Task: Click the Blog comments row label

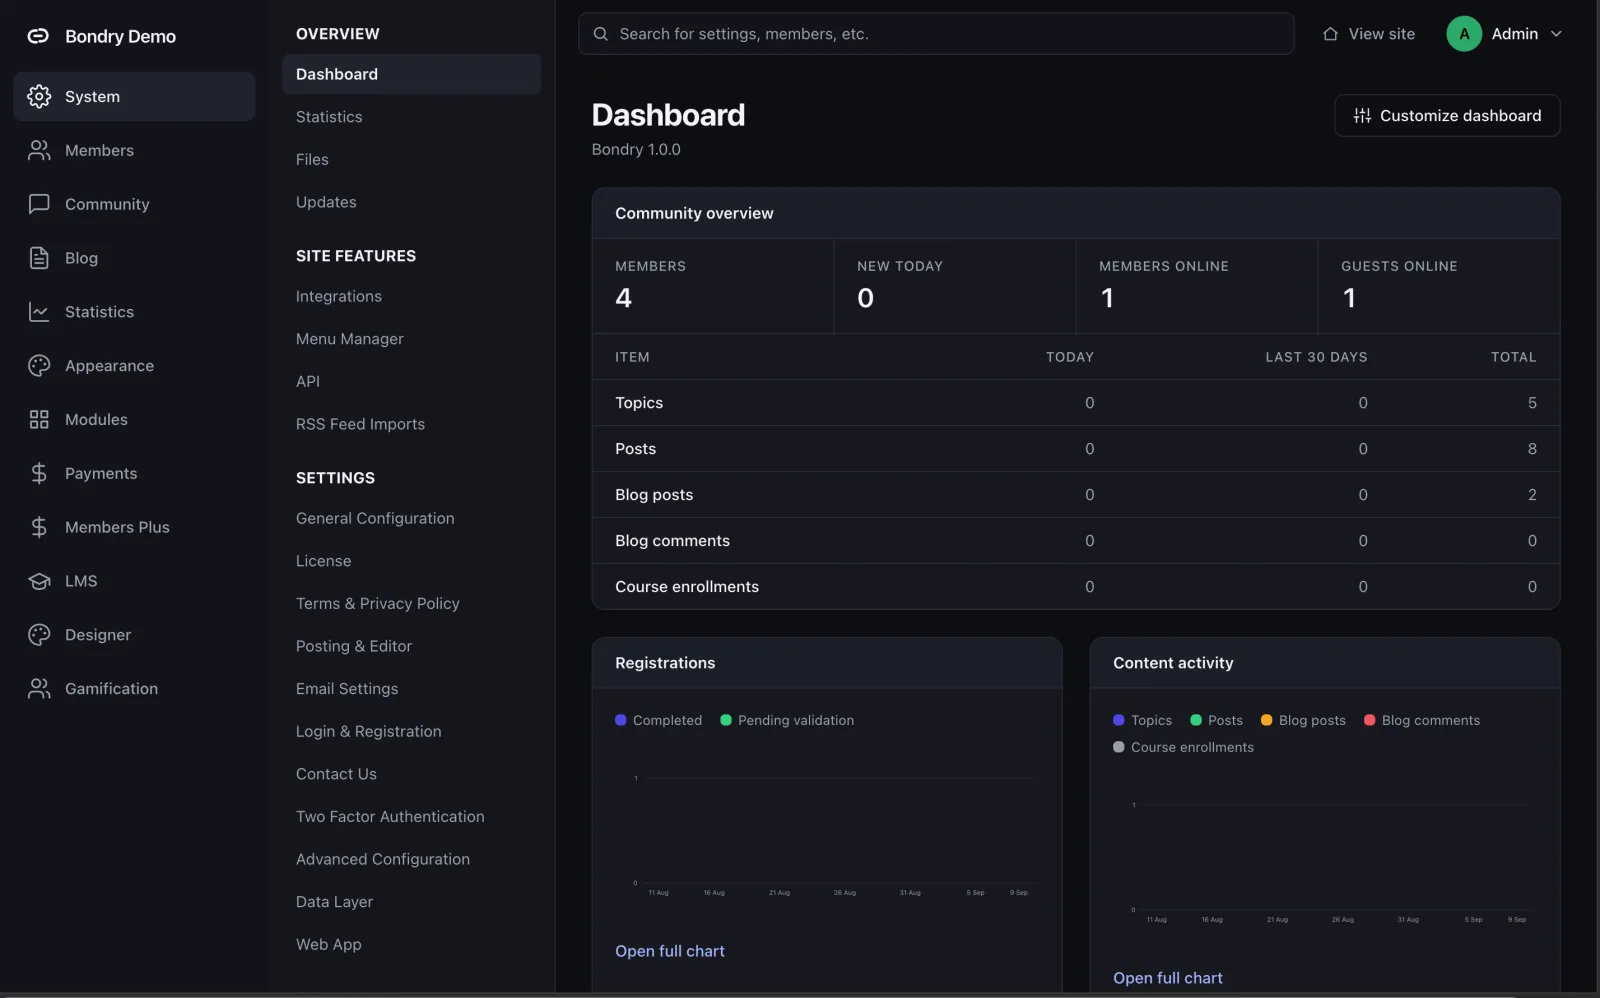Action: [672, 541]
